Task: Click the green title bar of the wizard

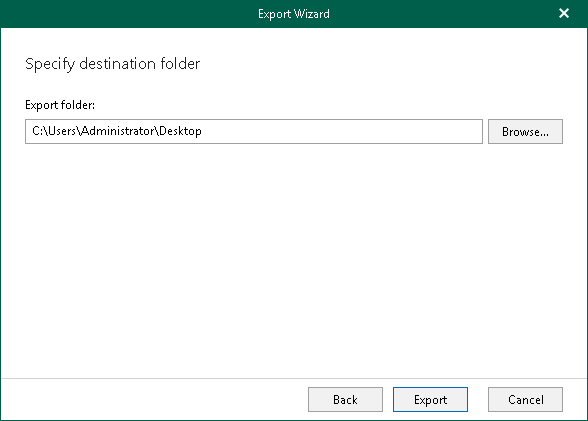Action: 150,14
